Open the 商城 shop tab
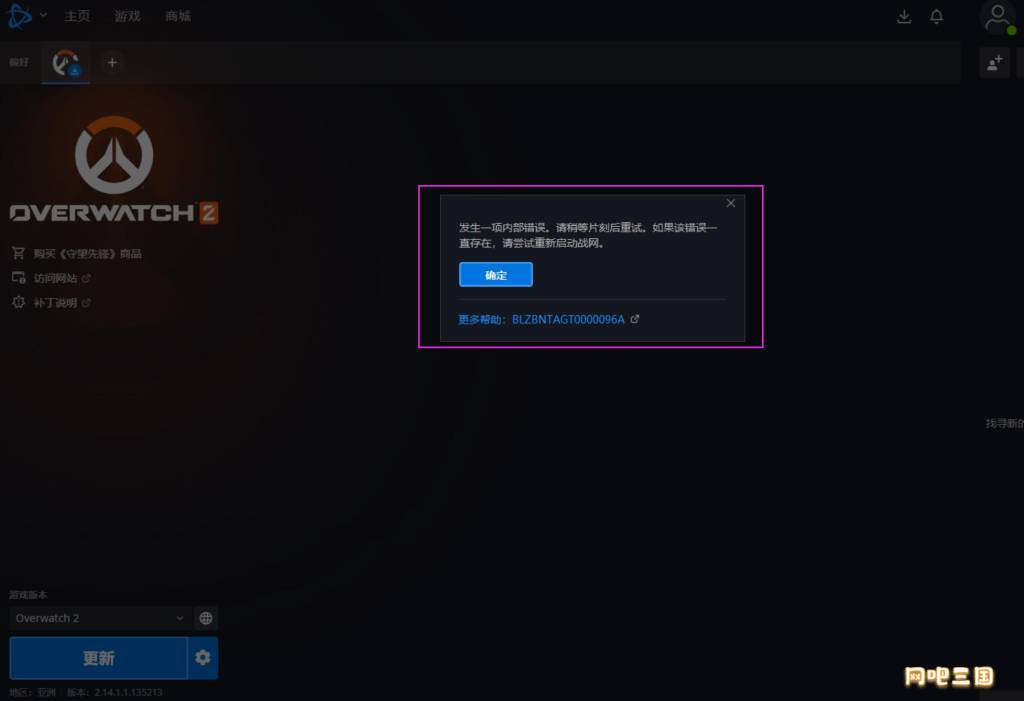 coord(178,16)
